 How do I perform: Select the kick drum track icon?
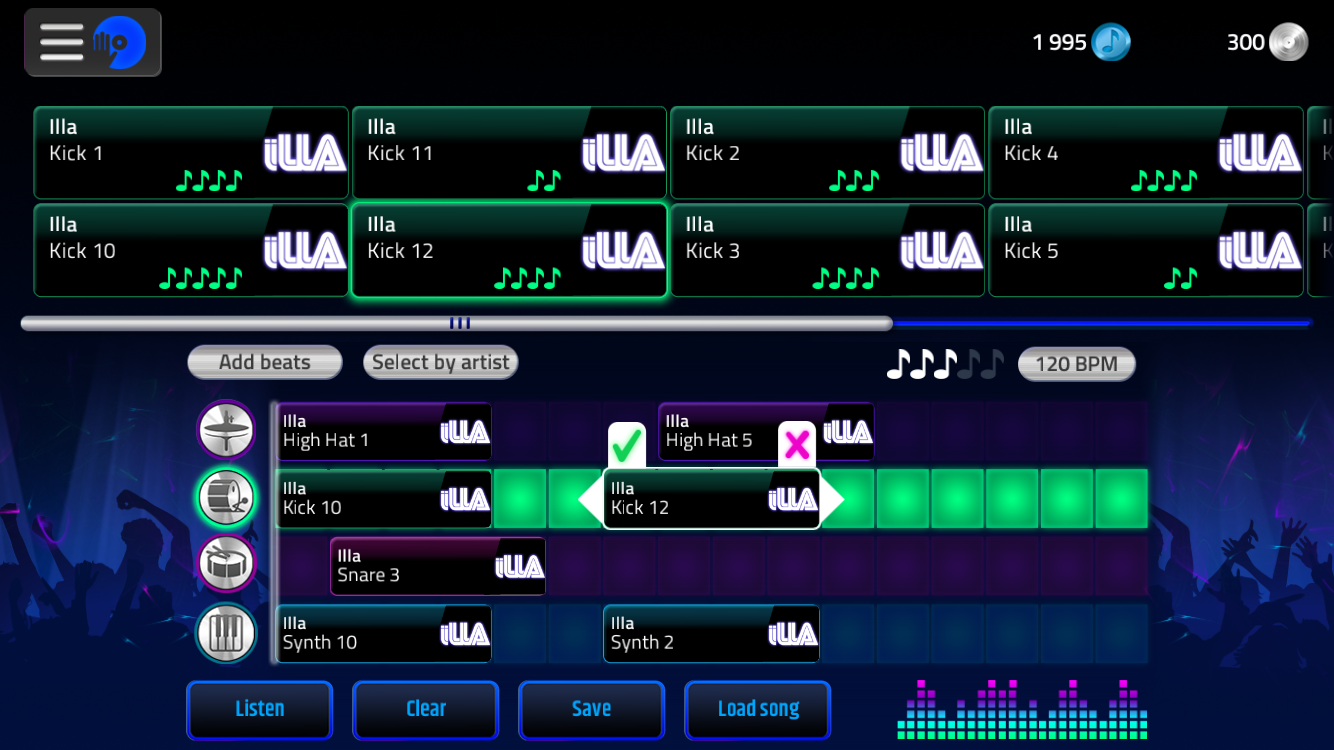pyautogui.click(x=227, y=498)
